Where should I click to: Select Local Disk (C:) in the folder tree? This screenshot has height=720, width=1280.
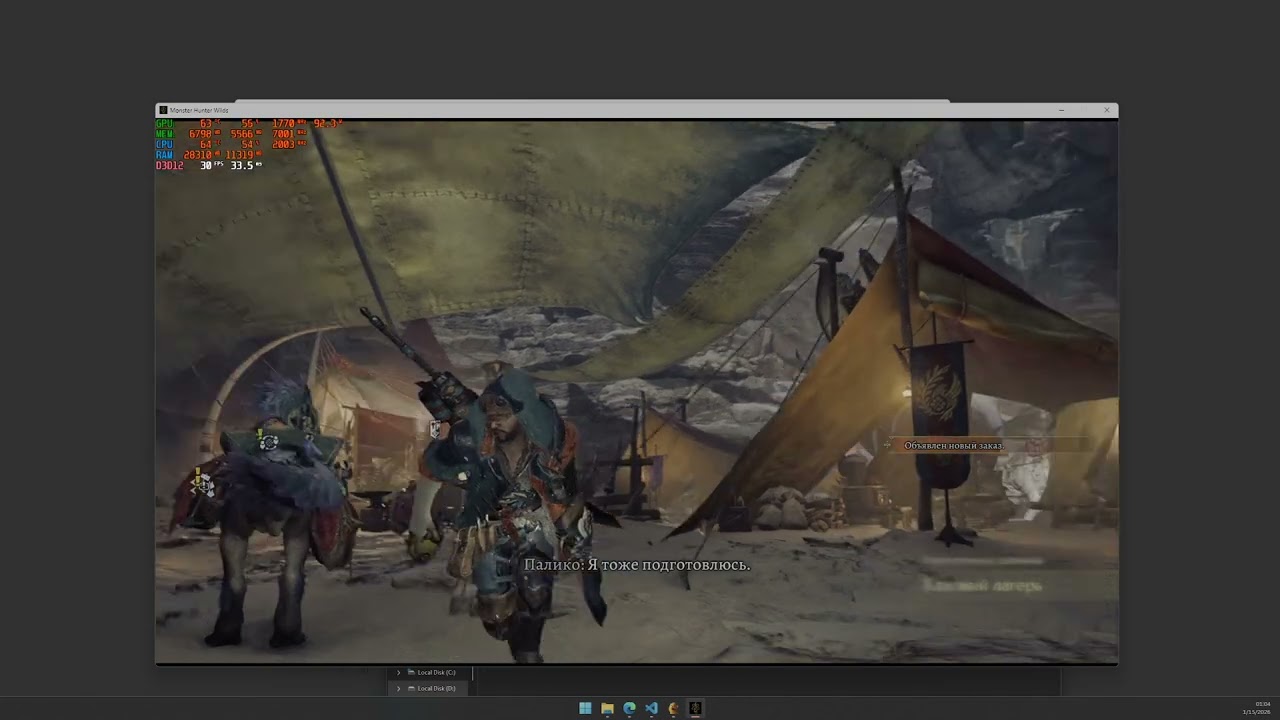436,673
